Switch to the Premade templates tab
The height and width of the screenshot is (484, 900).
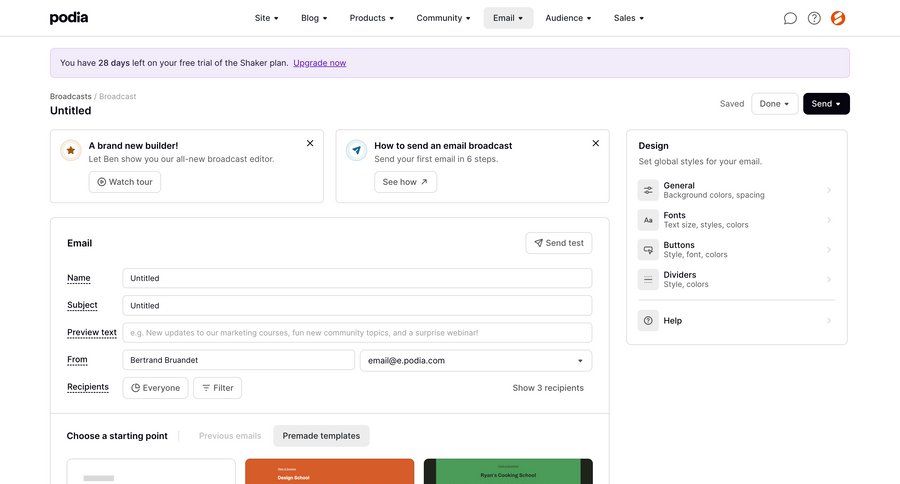coord(321,436)
